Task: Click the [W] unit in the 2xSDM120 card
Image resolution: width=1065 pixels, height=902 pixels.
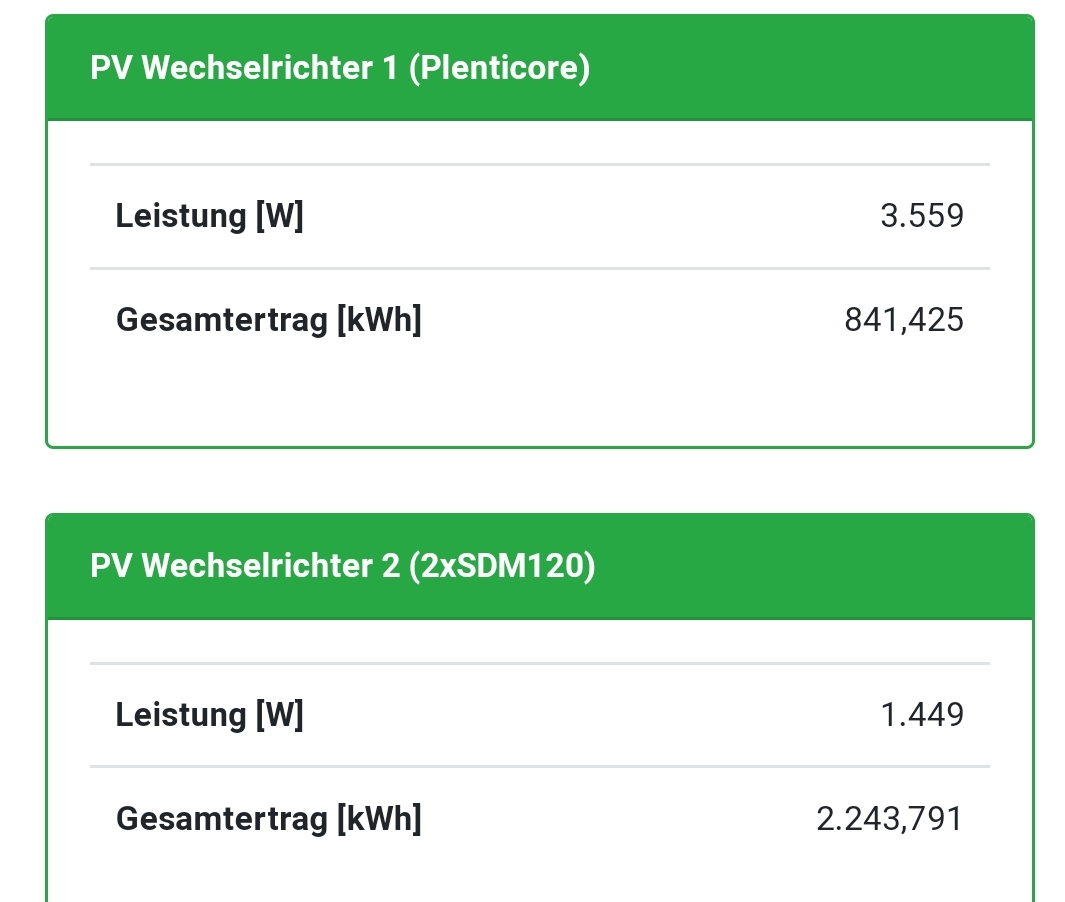Action: 280,714
